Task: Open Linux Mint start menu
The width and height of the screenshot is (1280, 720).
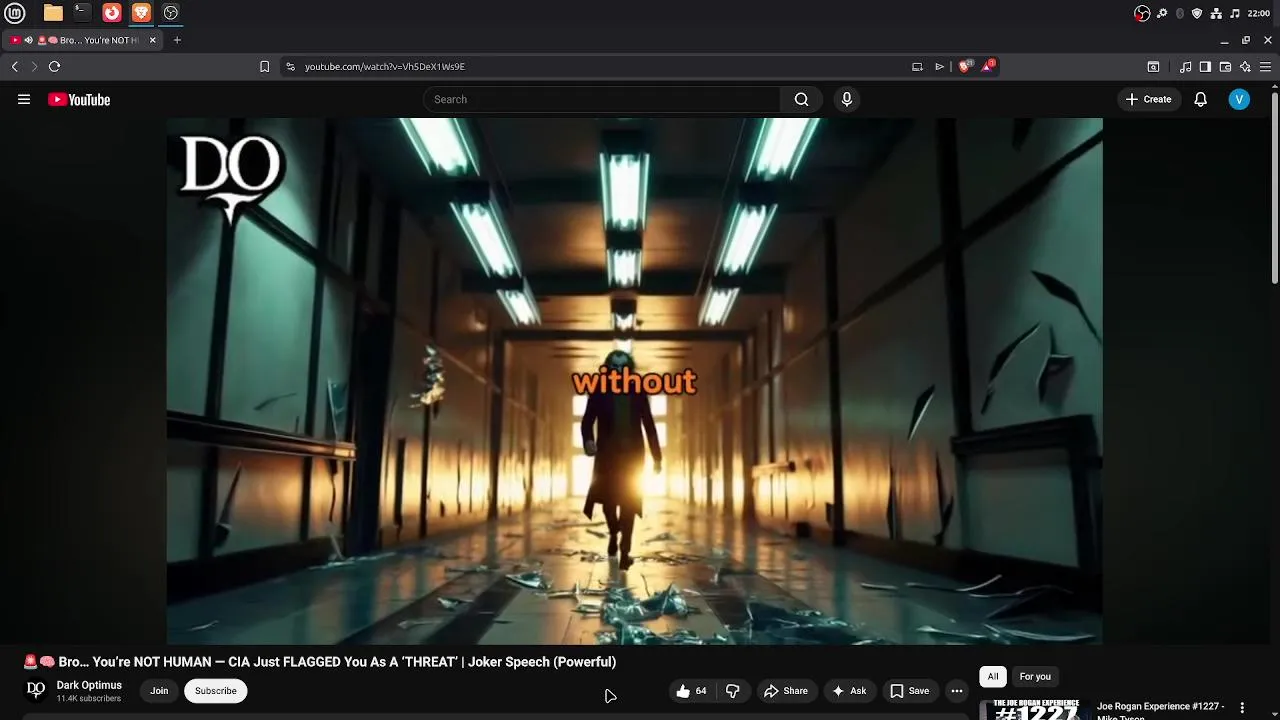Action: pyautogui.click(x=16, y=13)
